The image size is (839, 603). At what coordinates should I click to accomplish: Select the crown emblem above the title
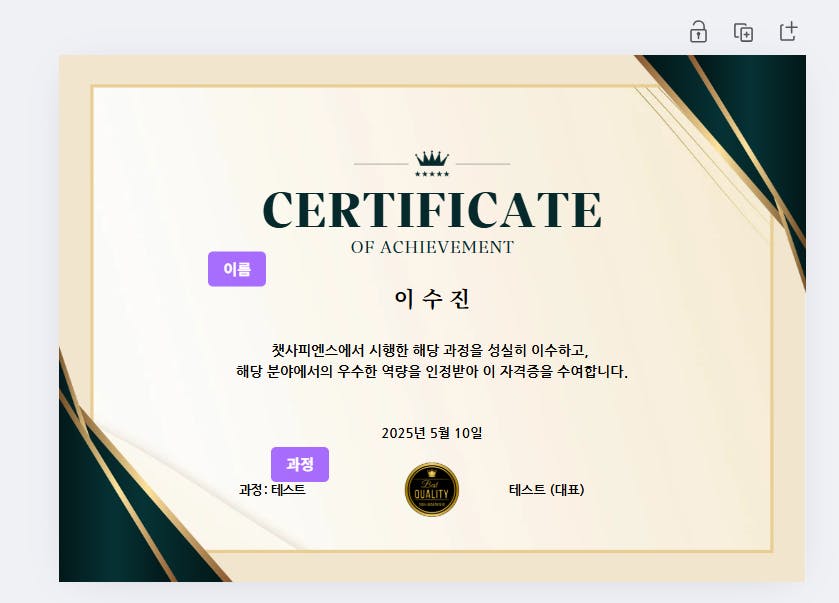(432, 164)
